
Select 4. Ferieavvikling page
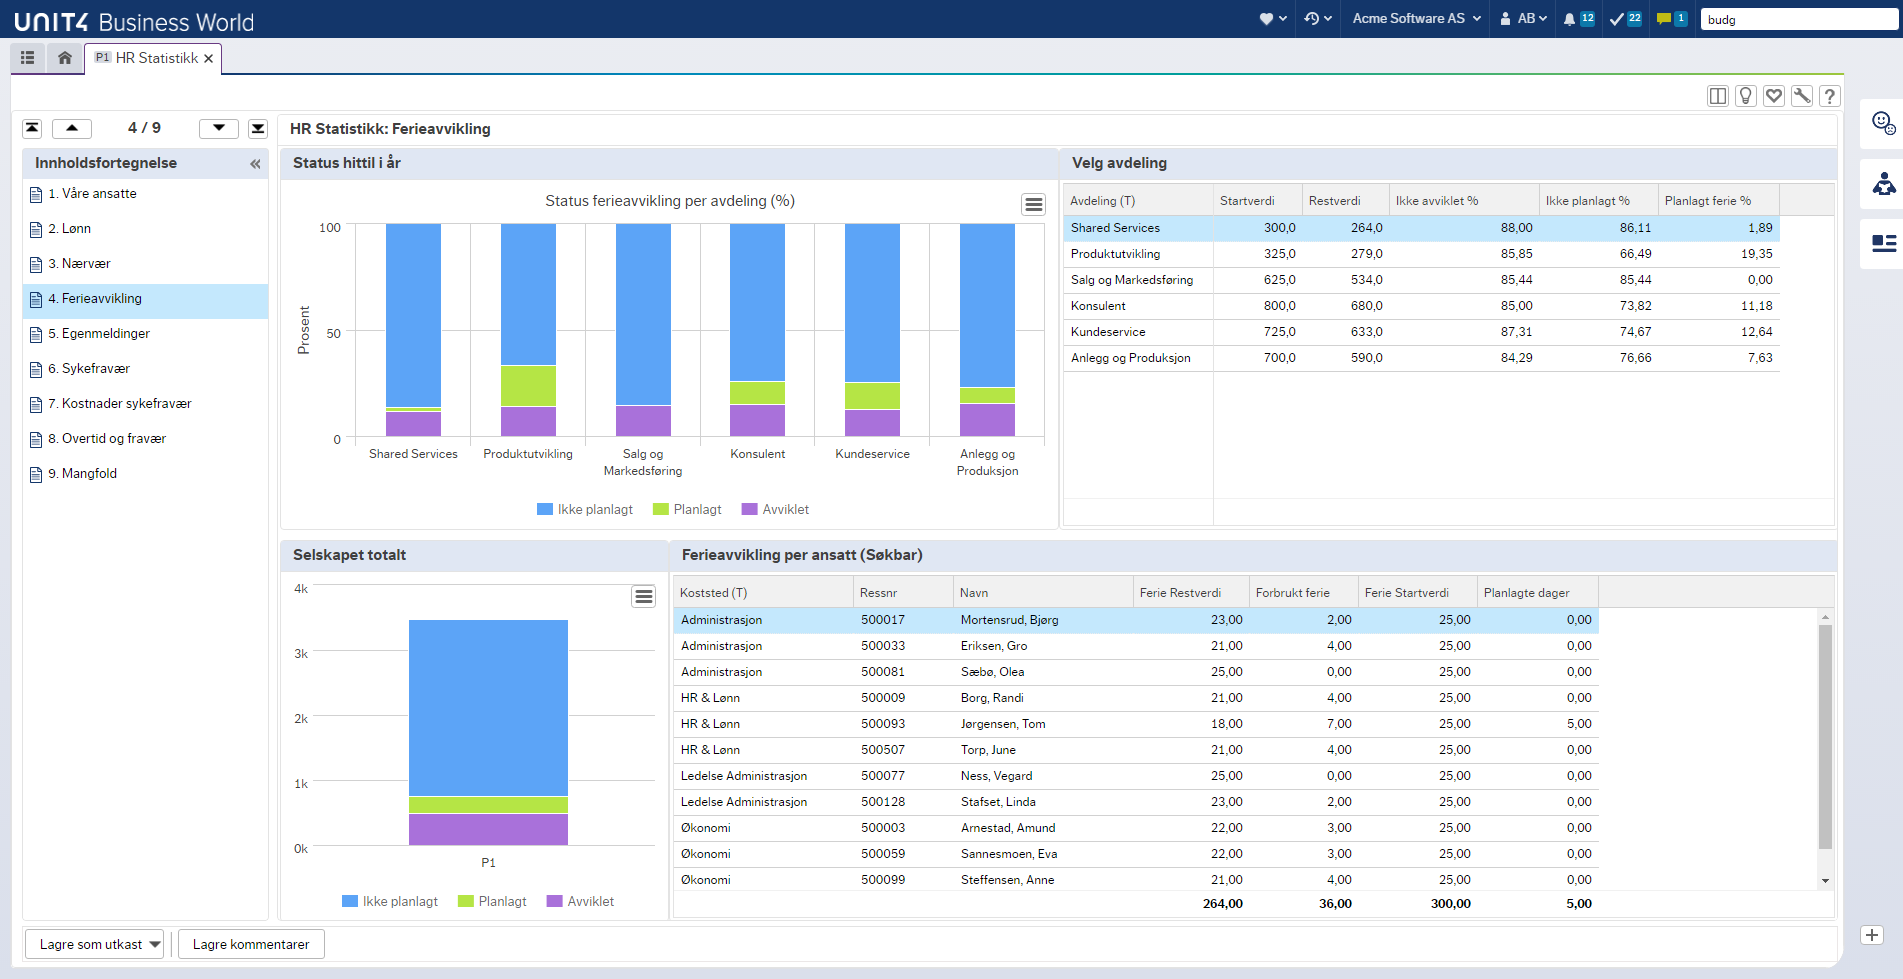click(x=145, y=299)
